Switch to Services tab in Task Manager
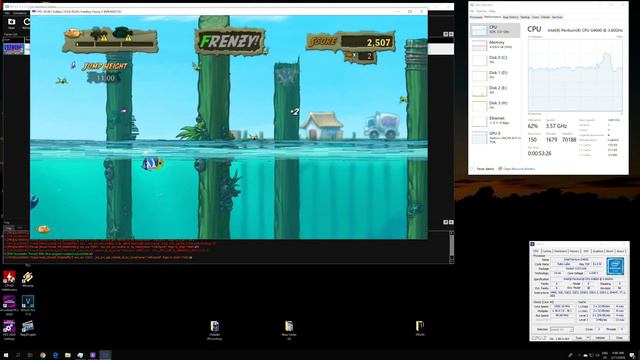 click(x=557, y=17)
